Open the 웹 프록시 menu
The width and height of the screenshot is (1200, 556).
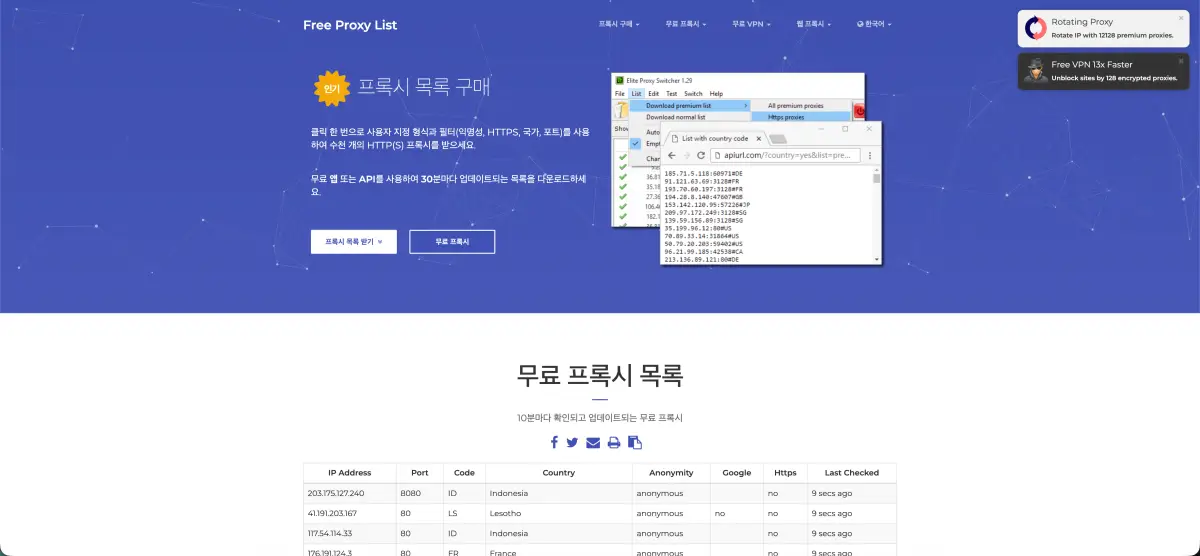click(x=816, y=24)
